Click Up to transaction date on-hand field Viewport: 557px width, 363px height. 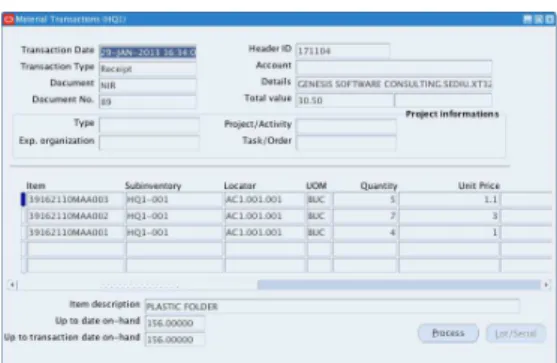pyautogui.click(x=175, y=339)
